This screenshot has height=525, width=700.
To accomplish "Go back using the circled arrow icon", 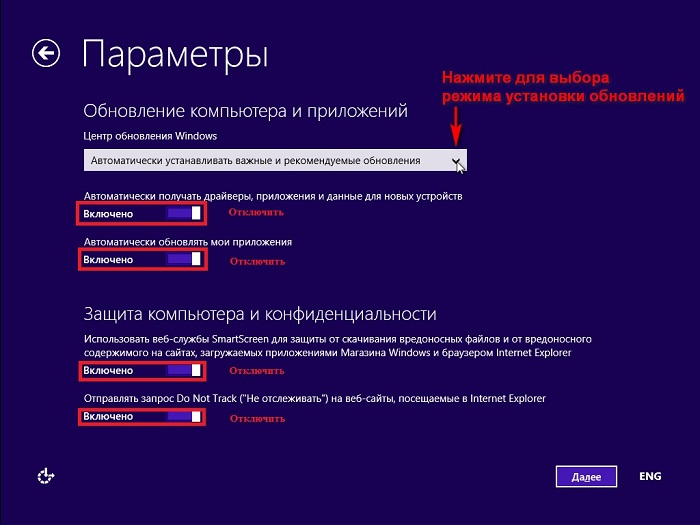I will tap(46, 53).
